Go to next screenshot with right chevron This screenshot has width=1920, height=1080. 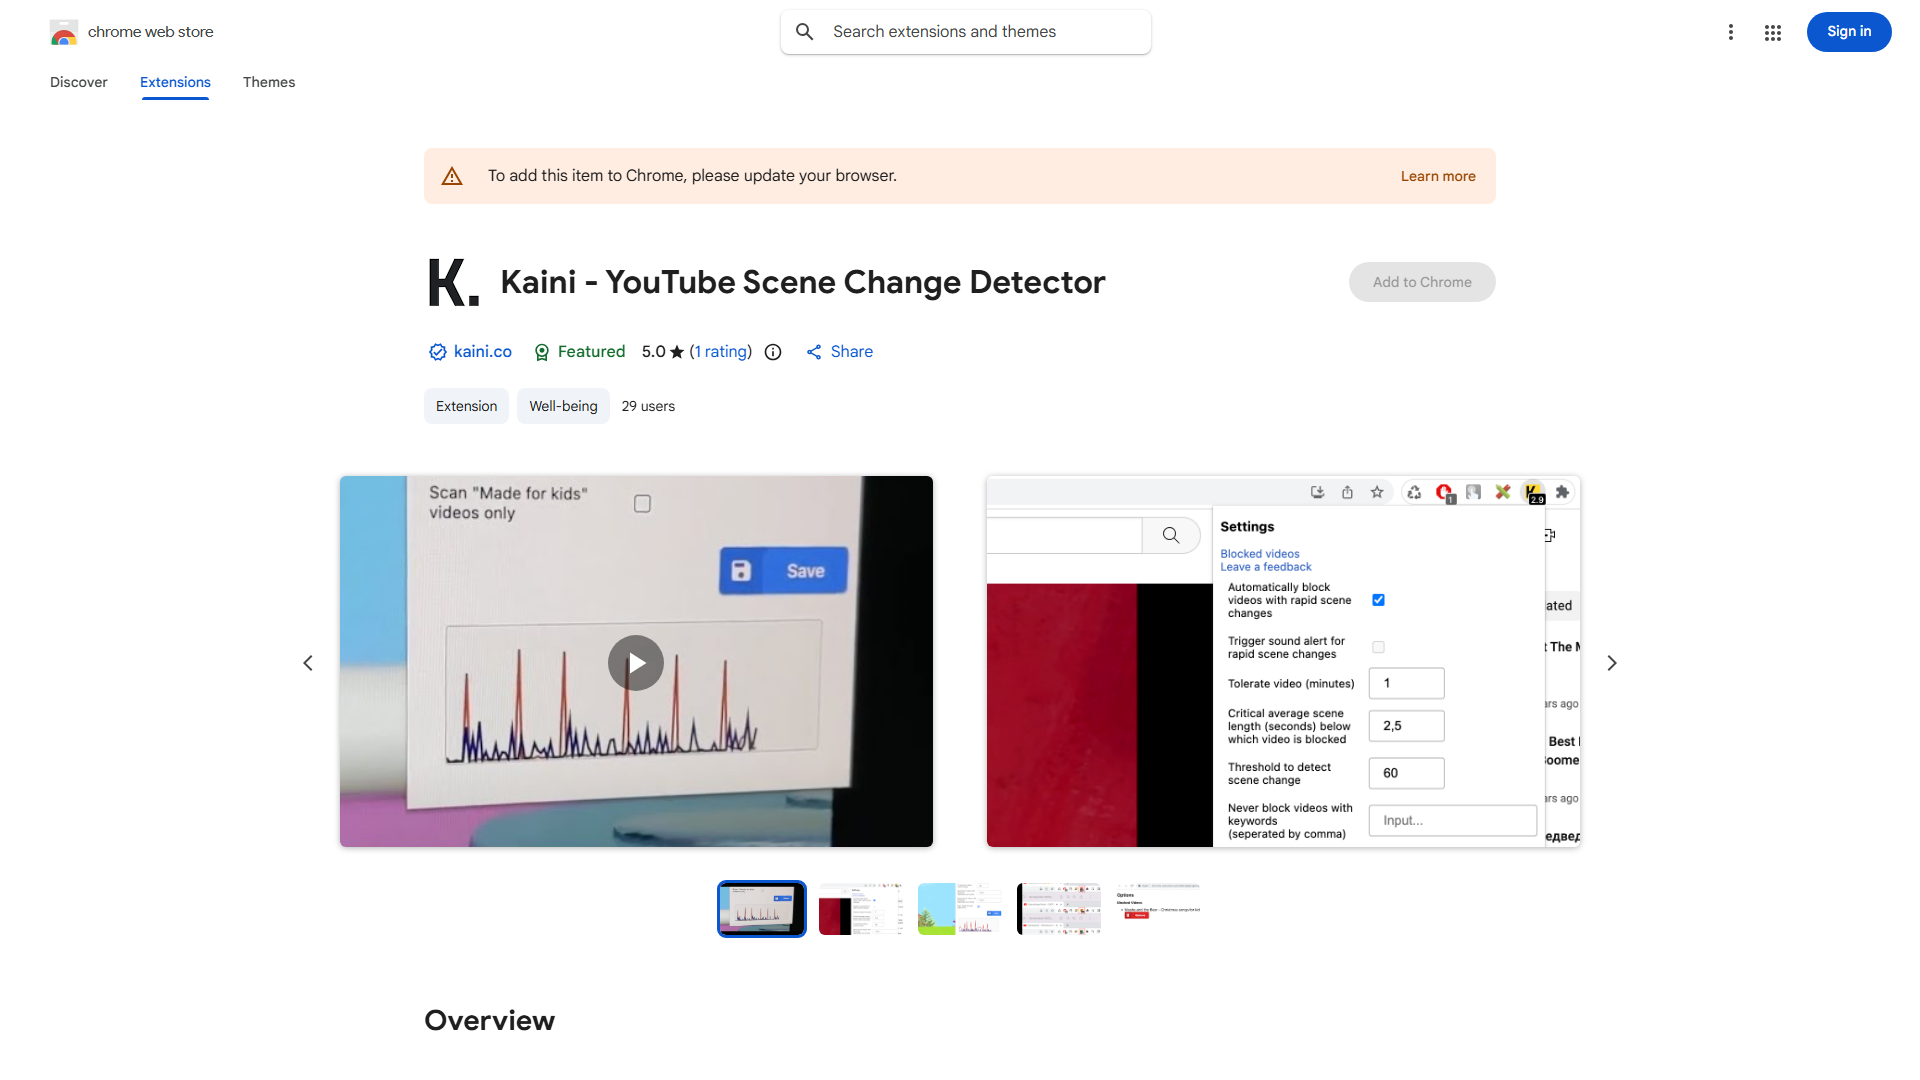pos(1612,663)
